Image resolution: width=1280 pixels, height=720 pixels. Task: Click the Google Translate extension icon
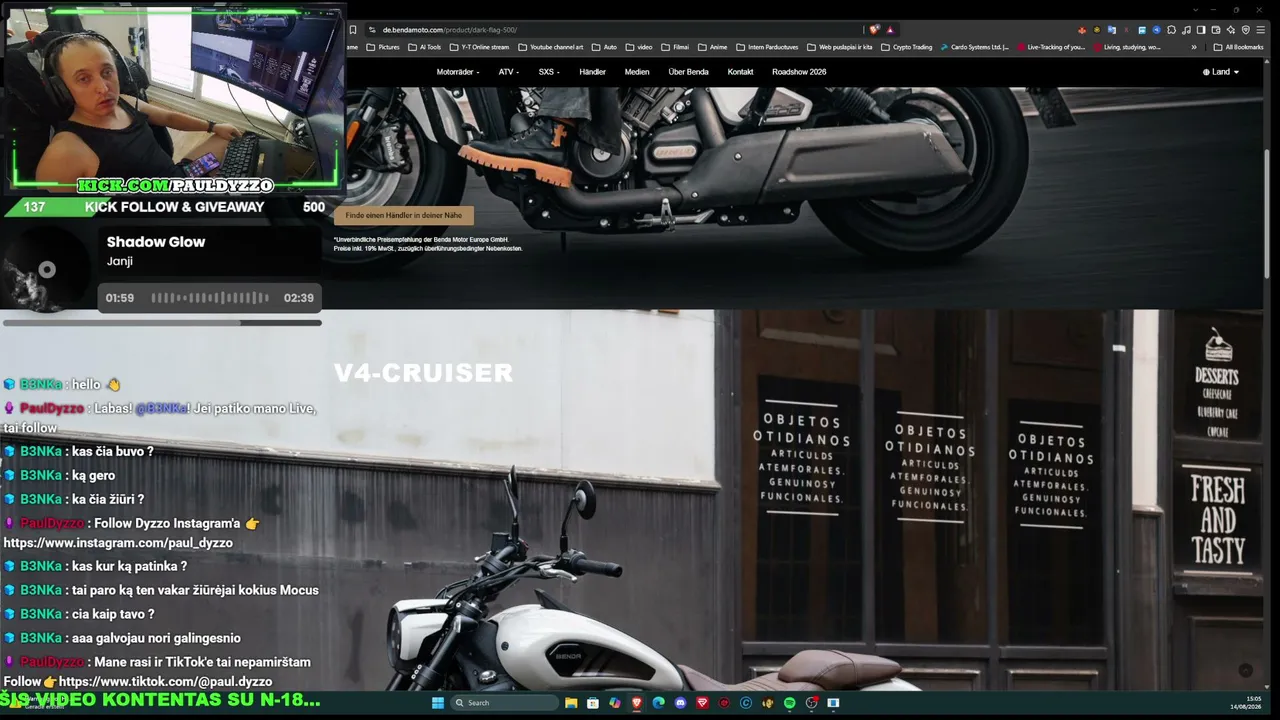point(1112,30)
